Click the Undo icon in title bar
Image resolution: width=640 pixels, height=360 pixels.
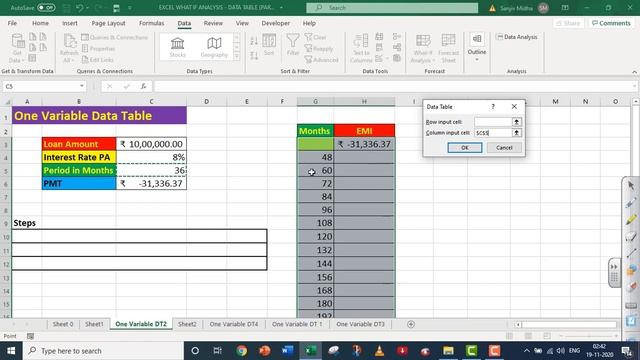[80, 8]
